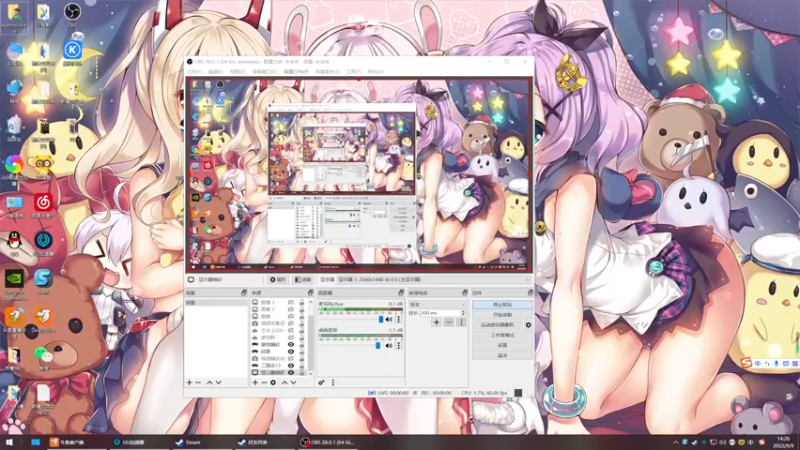Remove the selected scene with the Scenes minus icon
This screenshot has width=800, height=450.
click(x=198, y=382)
